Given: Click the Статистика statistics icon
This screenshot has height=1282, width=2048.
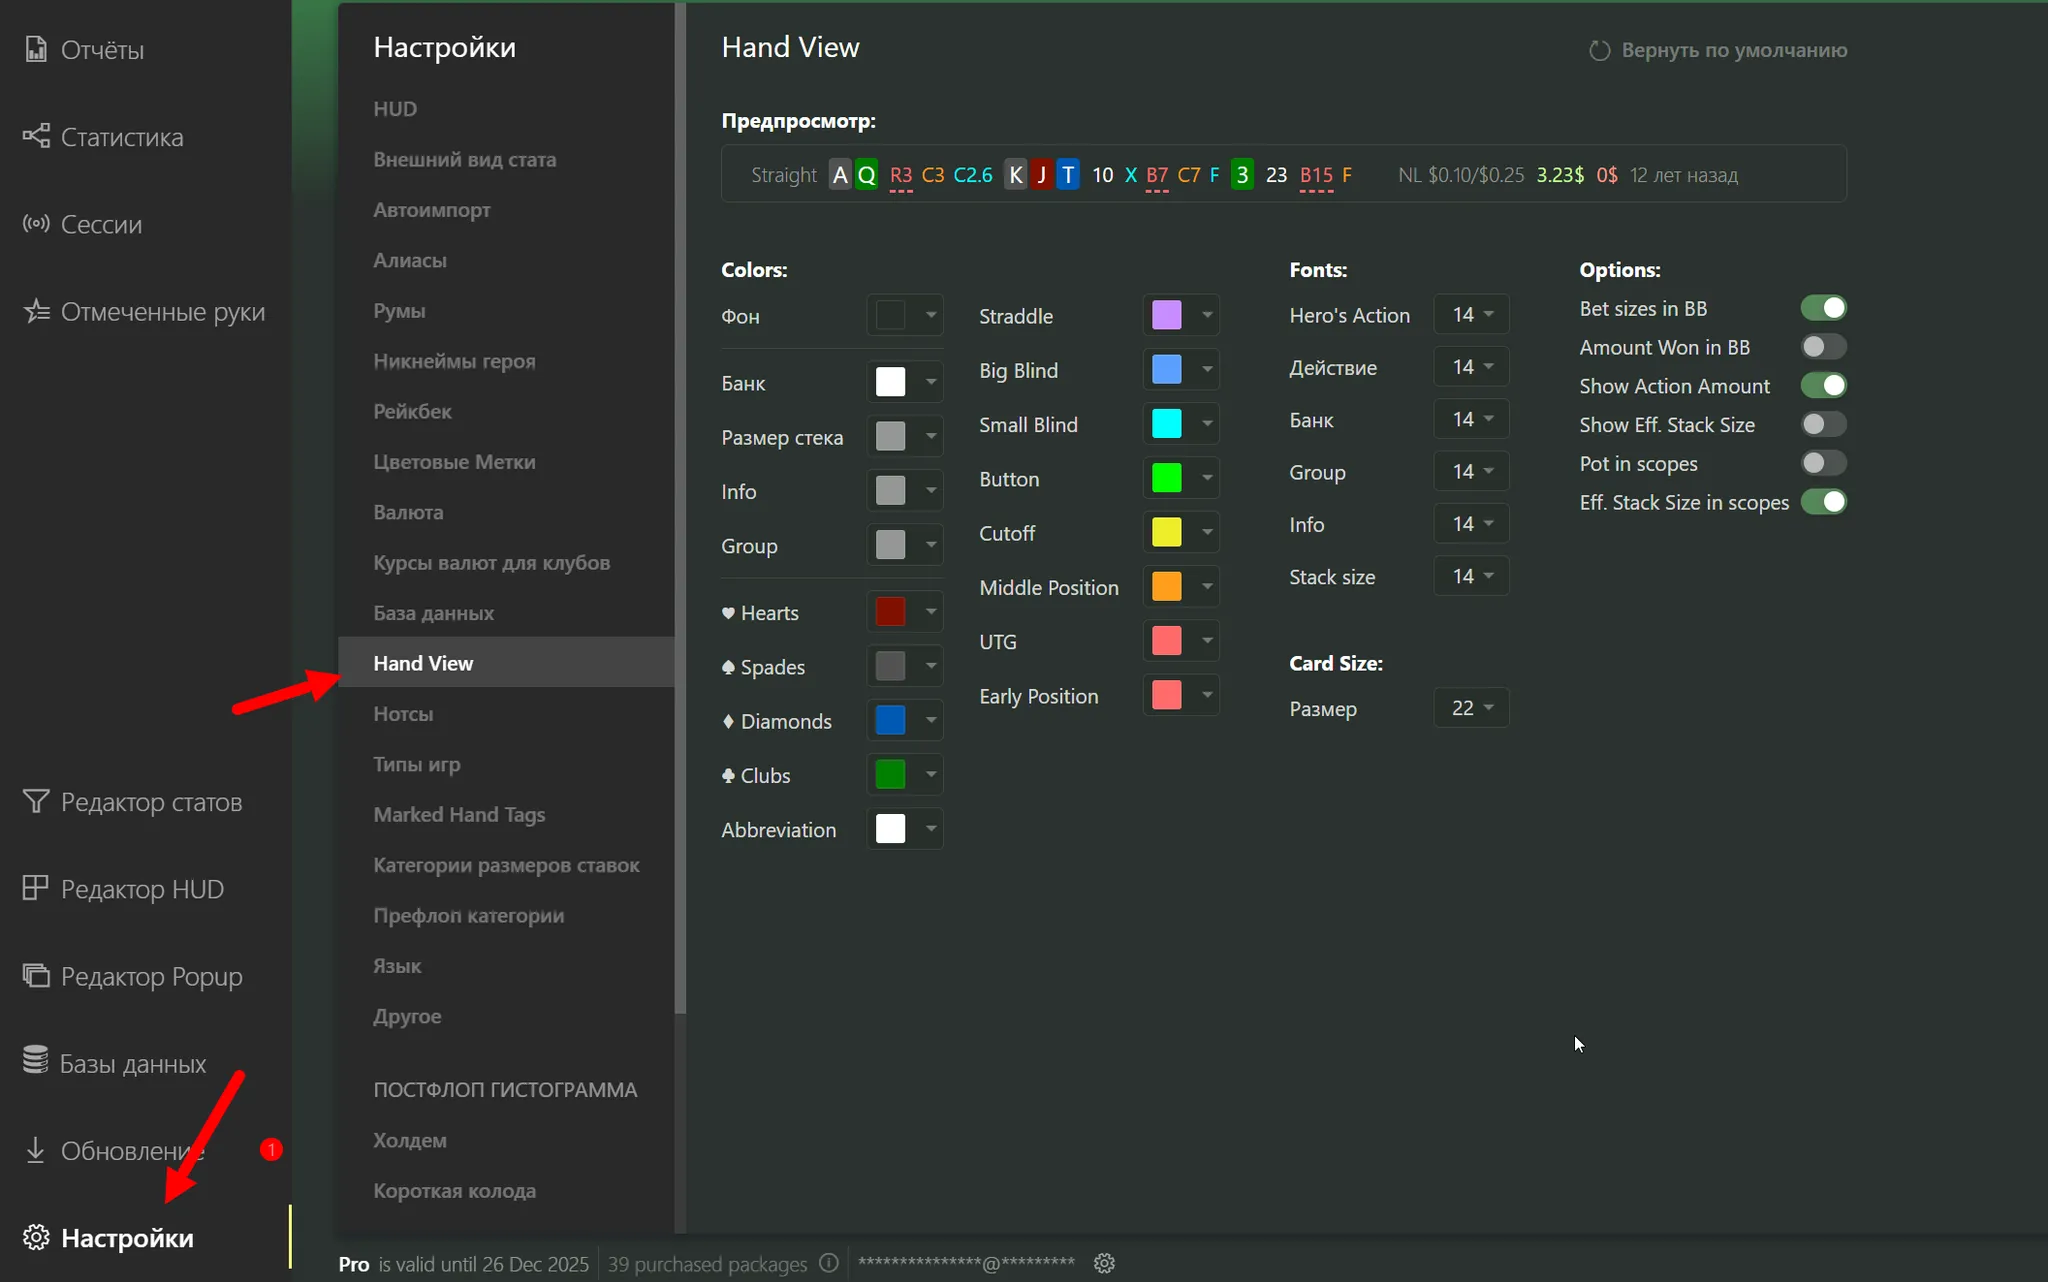Looking at the screenshot, I should pyautogui.click(x=36, y=136).
